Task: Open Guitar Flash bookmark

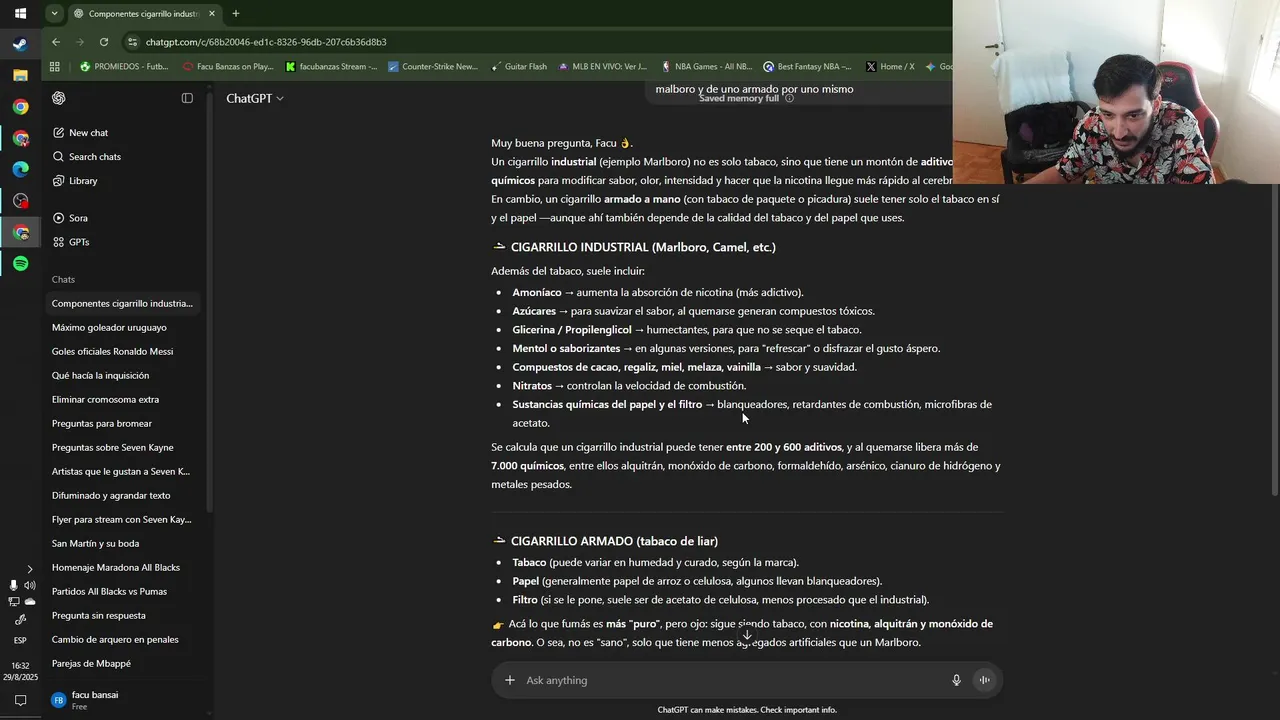Action: point(519,67)
